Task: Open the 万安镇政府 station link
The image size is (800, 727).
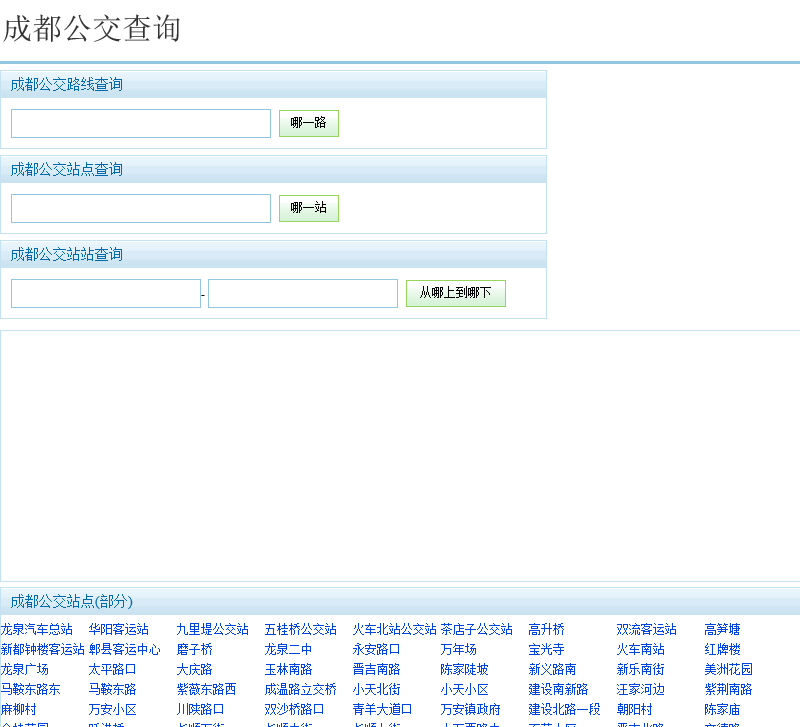Action: (x=470, y=710)
